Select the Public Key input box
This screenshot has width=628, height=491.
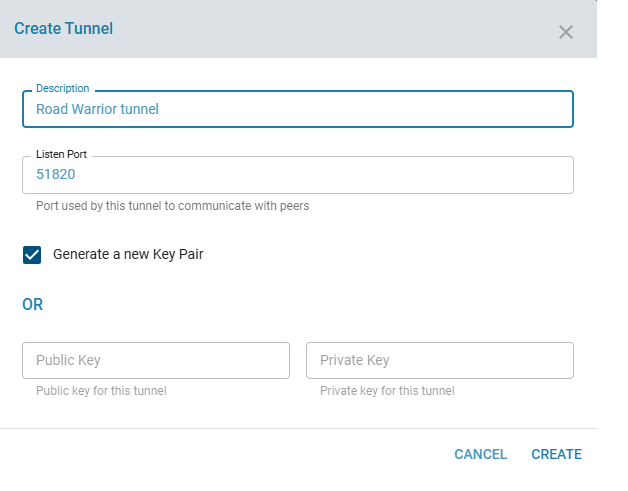point(155,360)
